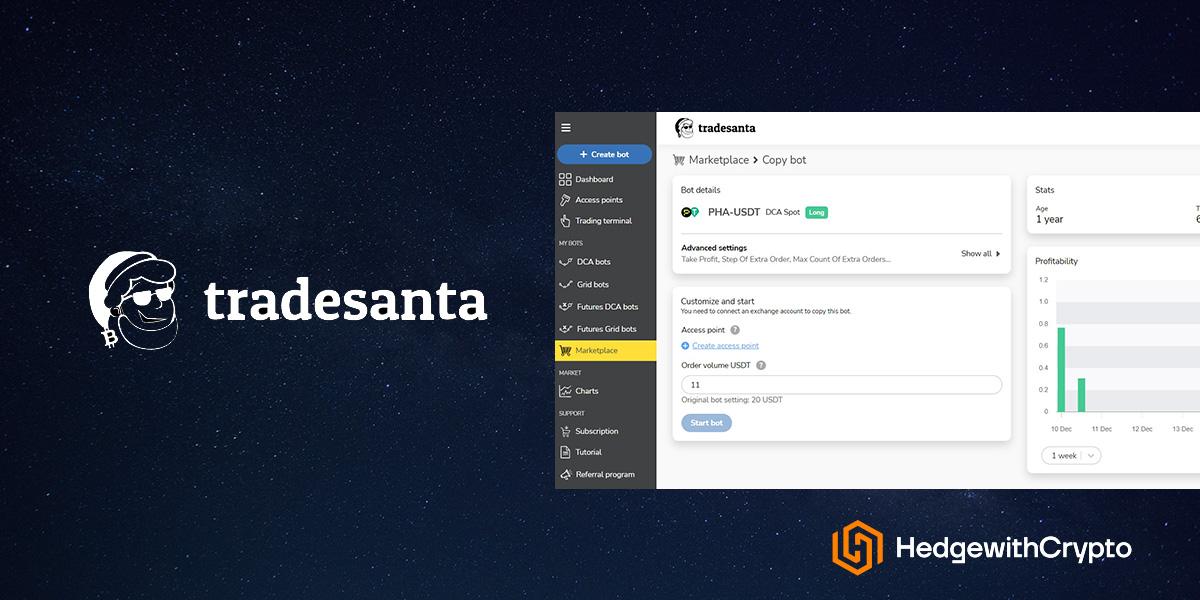Select the Referral program icon
This screenshot has height=600, width=1200.
pyautogui.click(x=567, y=474)
